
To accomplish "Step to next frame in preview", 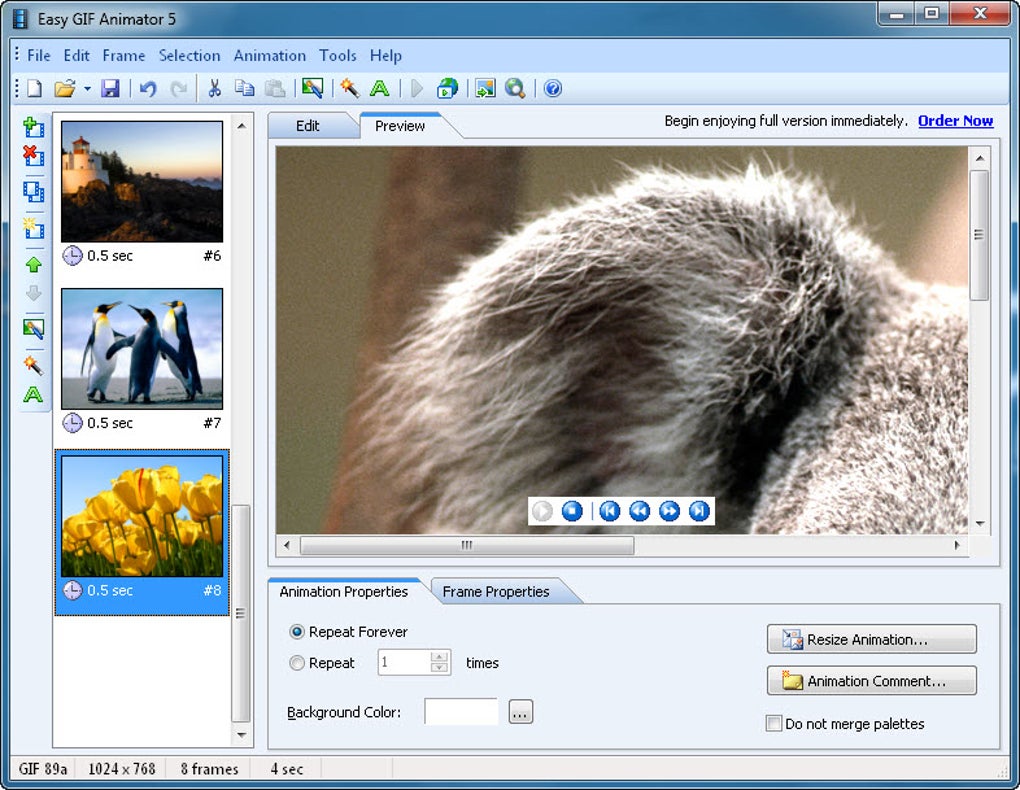I will tap(669, 511).
